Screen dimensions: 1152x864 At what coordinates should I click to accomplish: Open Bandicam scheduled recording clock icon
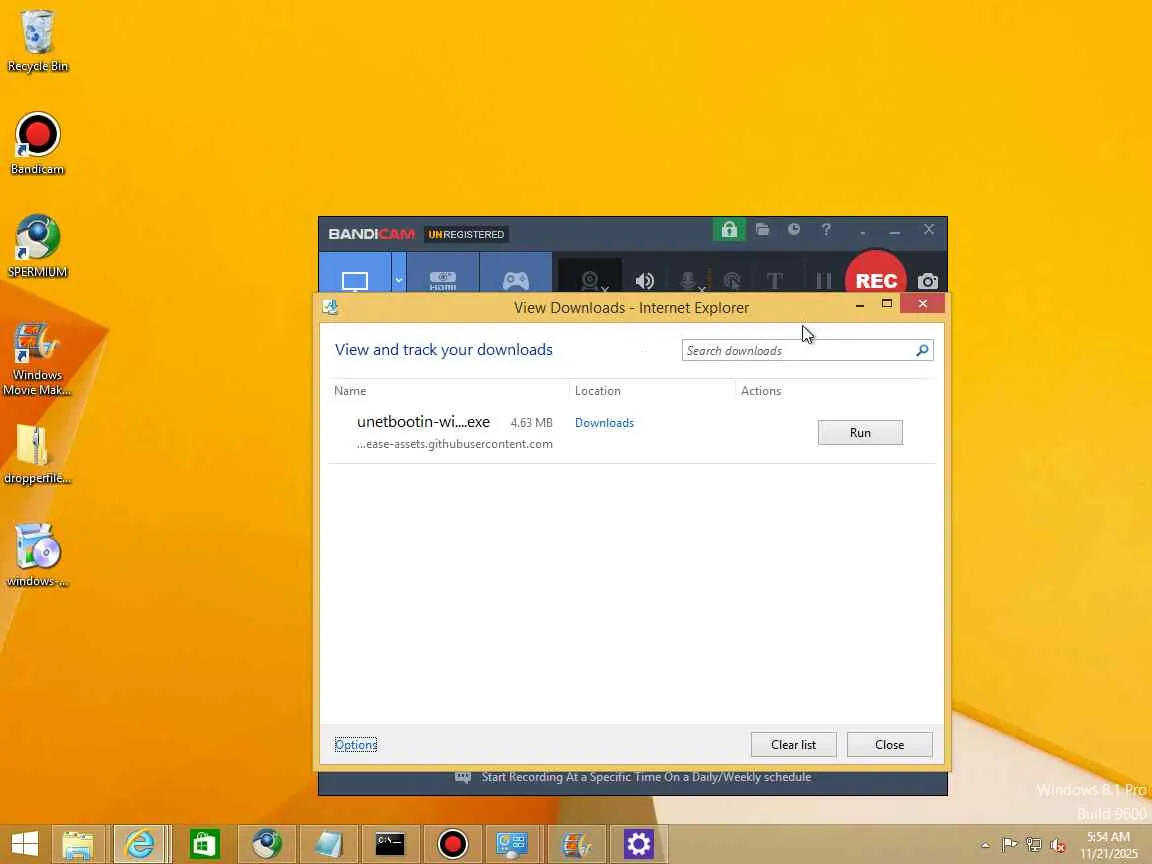[x=794, y=230]
